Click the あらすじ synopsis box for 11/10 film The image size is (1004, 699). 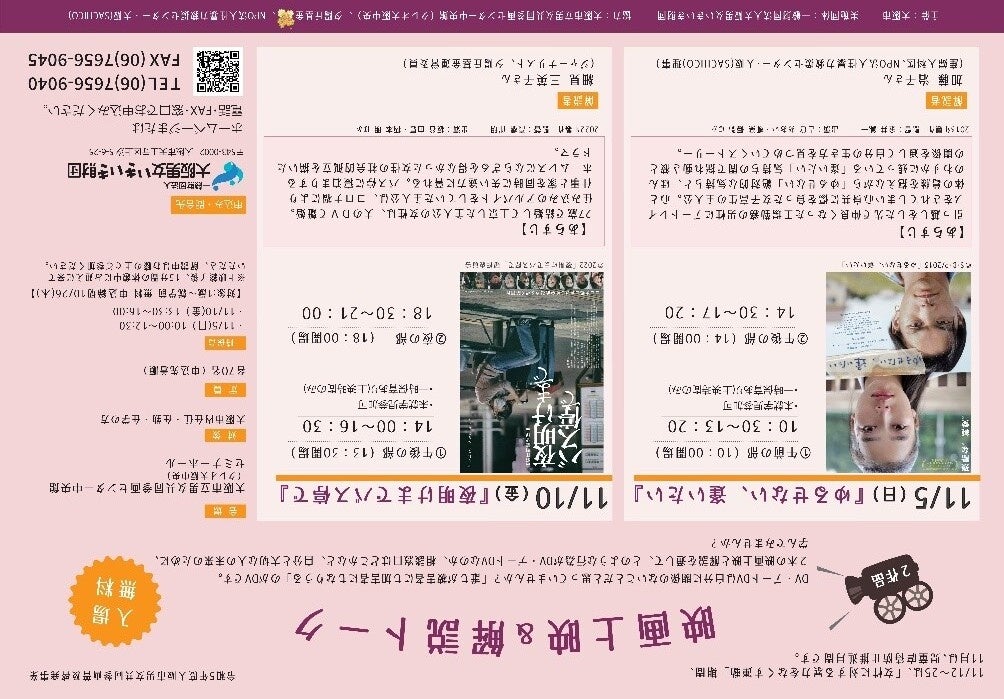(433, 191)
